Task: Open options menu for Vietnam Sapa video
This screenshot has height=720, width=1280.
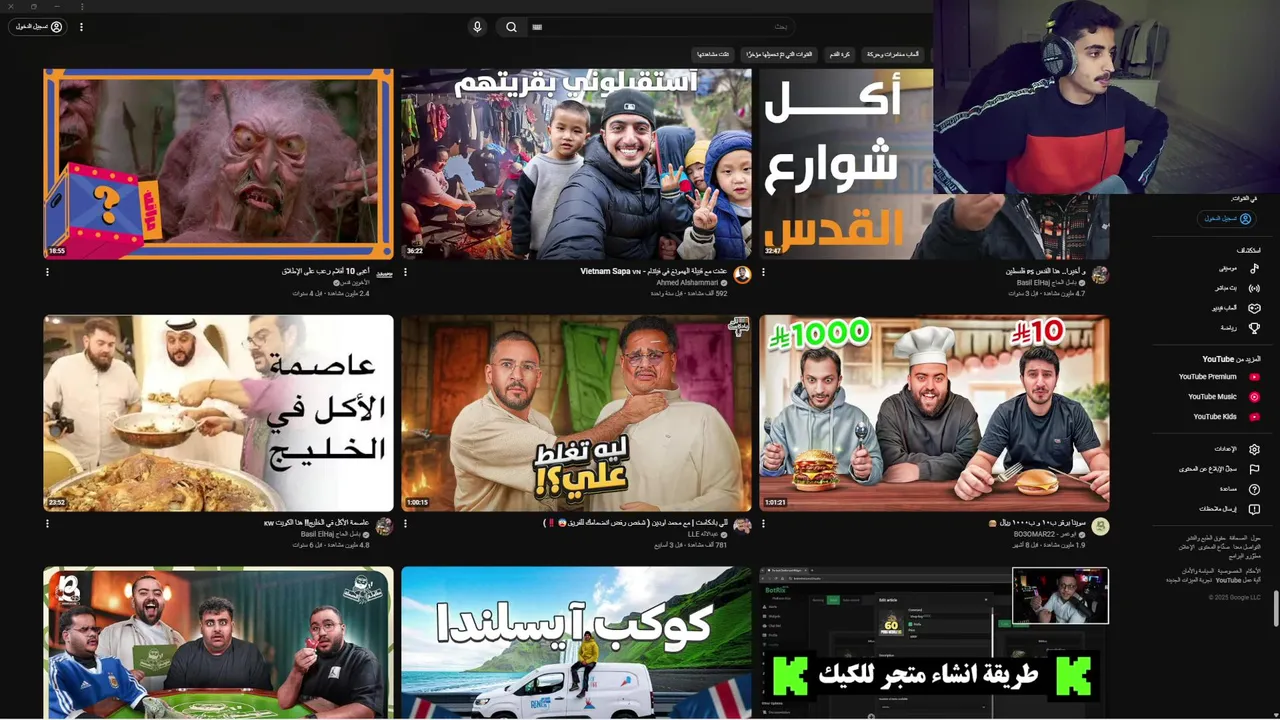Action: click(405, 272)
